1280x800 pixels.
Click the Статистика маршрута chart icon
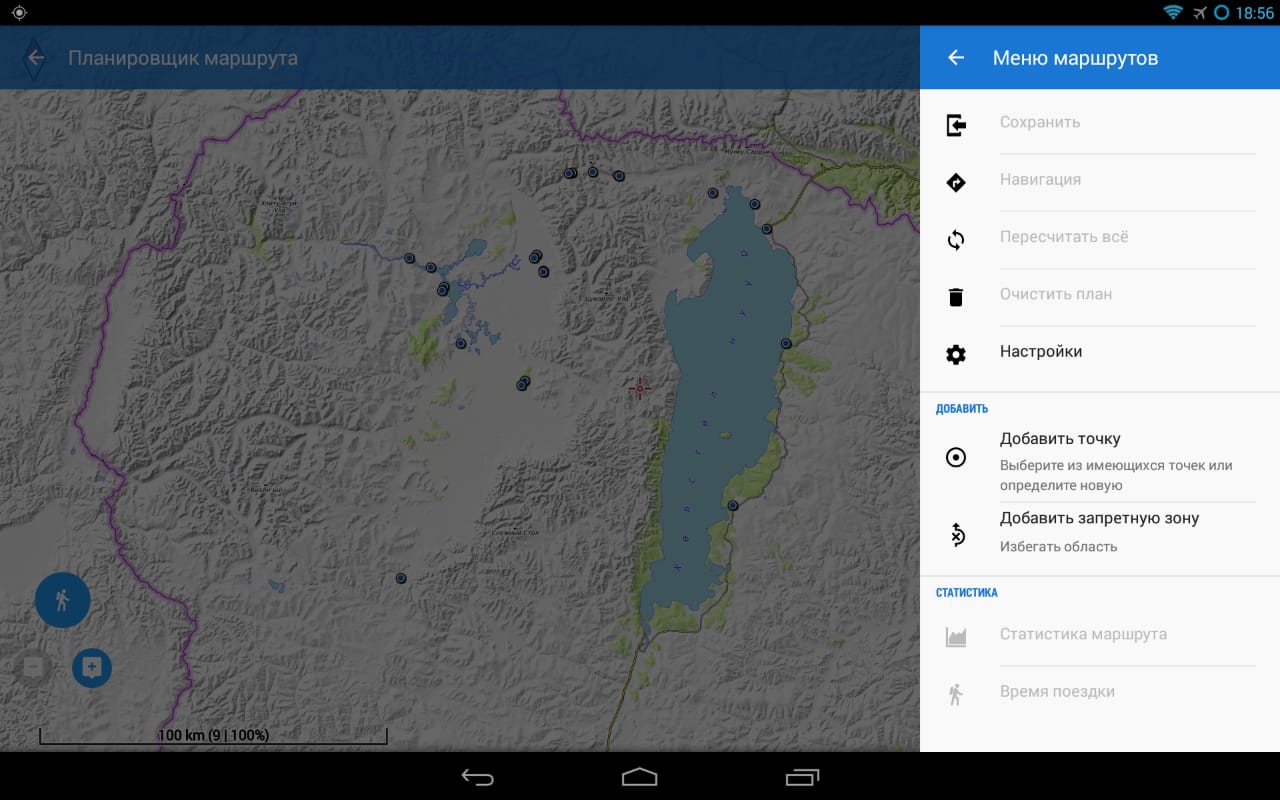(956, 637)
